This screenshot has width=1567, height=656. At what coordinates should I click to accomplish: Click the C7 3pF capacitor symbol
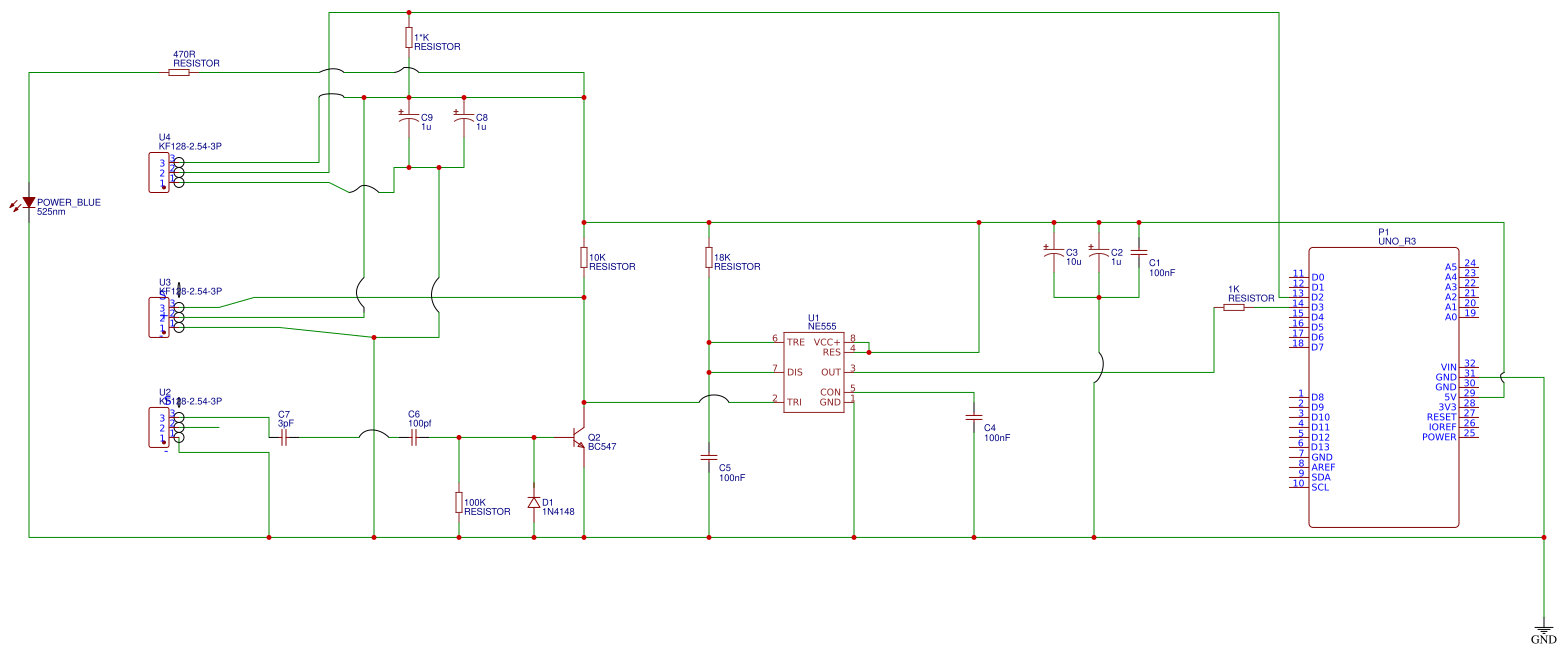pos(283,437)
